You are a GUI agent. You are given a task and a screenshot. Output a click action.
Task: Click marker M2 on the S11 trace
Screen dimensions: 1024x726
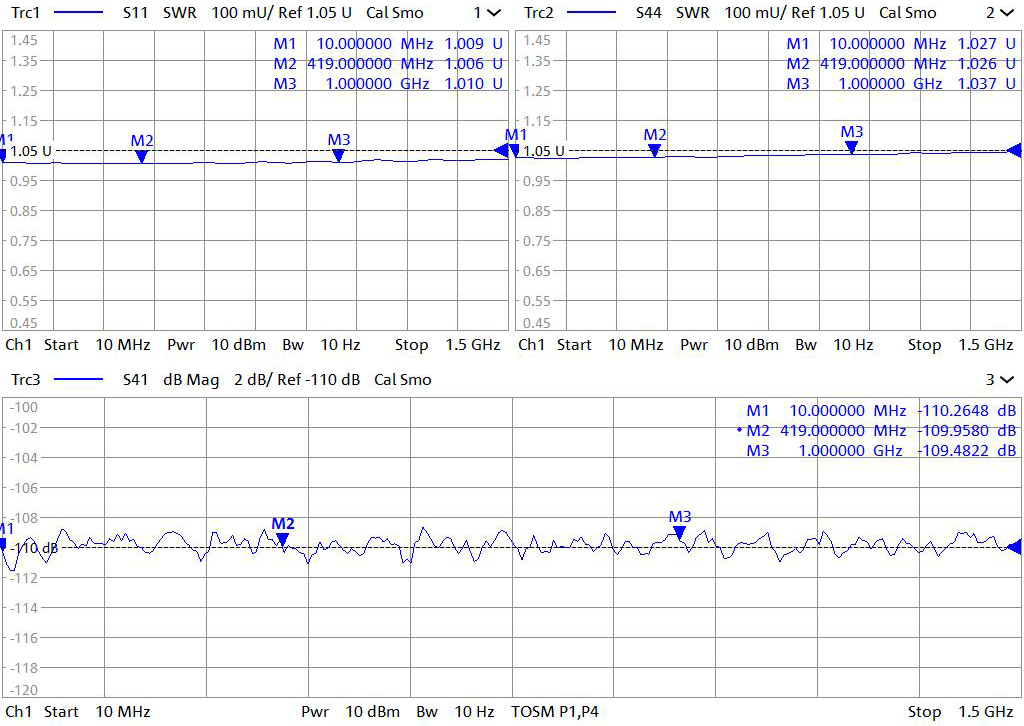click(142, 155)
